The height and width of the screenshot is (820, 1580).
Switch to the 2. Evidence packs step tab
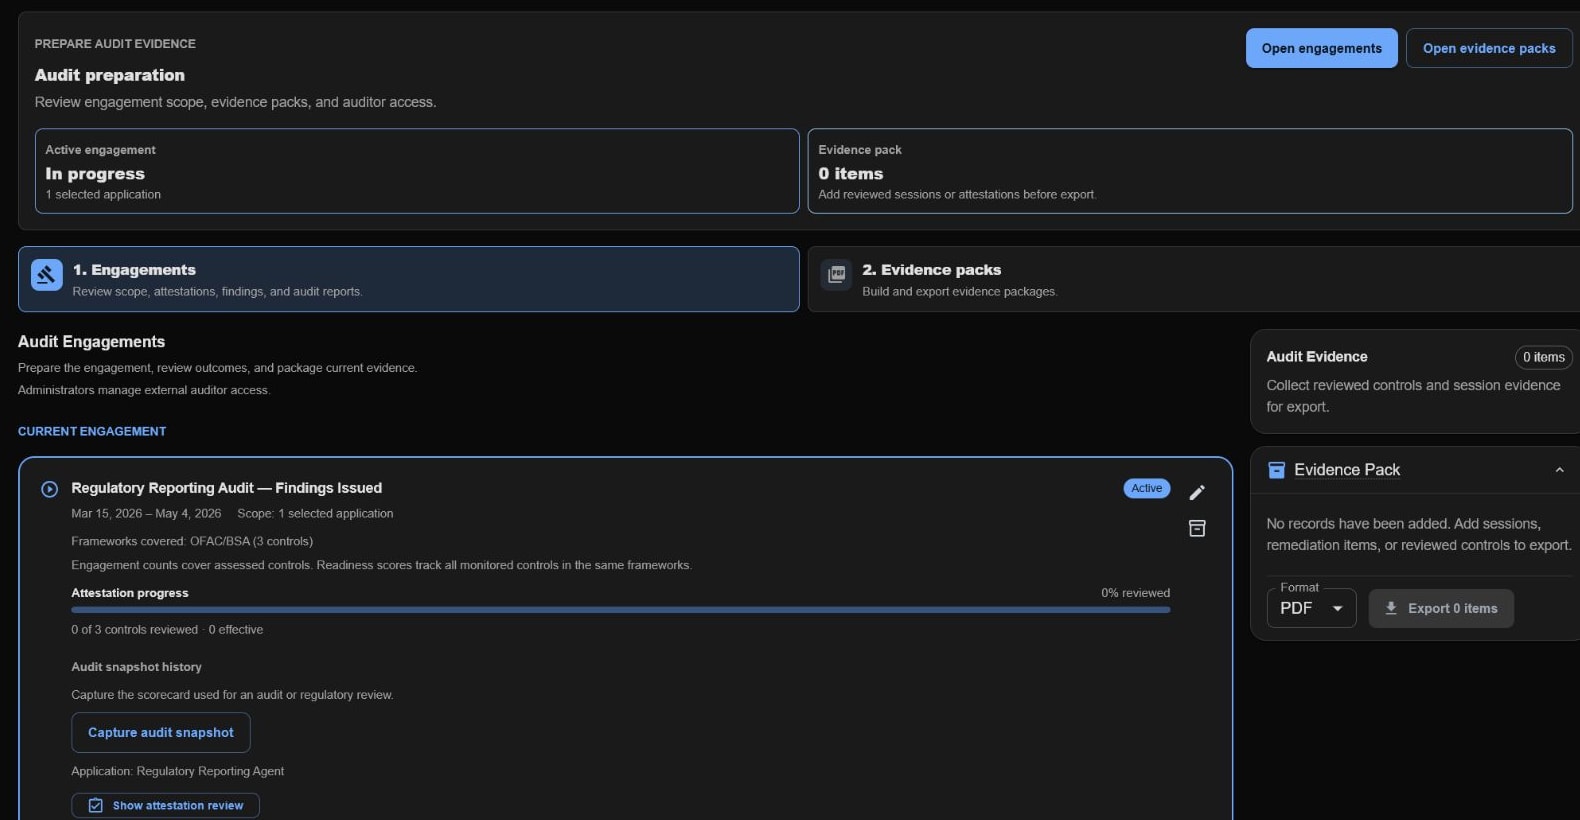(x=1194, y=279)
